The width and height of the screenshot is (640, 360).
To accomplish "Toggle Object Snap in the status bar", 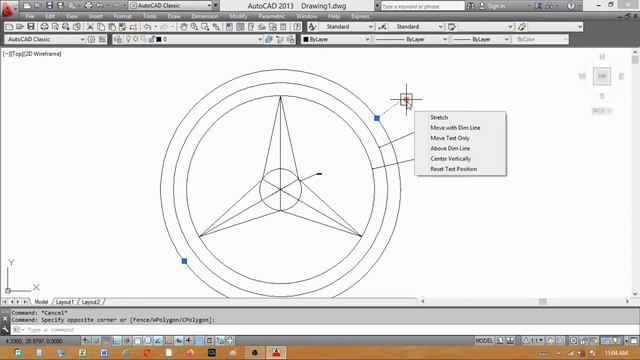I will point(138,340).
